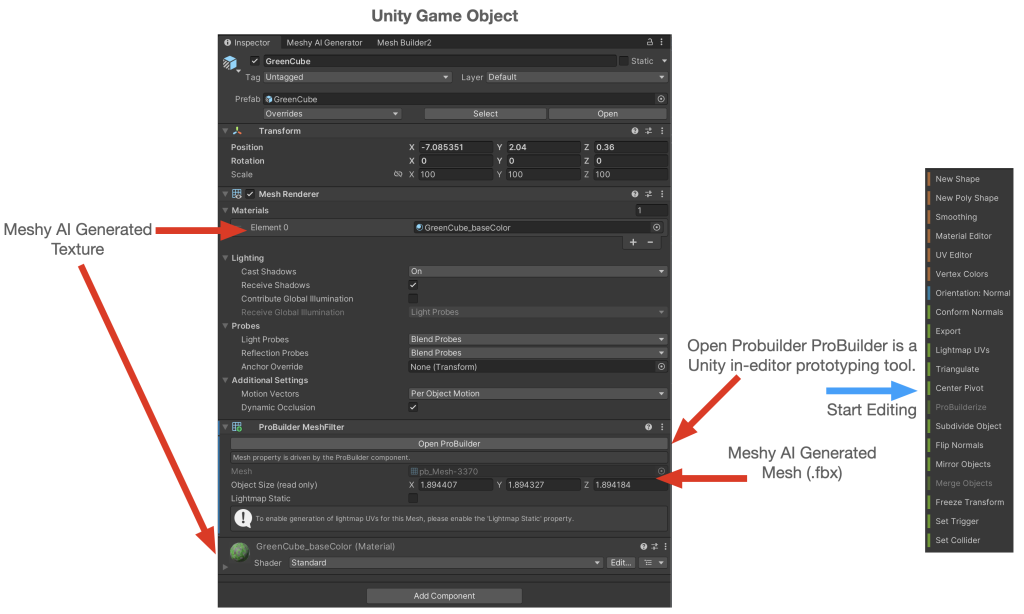The width and height of the screenshot is (1024, 614).
Task: Click the GreenCube game object cube icon
Action: [230, 63]
